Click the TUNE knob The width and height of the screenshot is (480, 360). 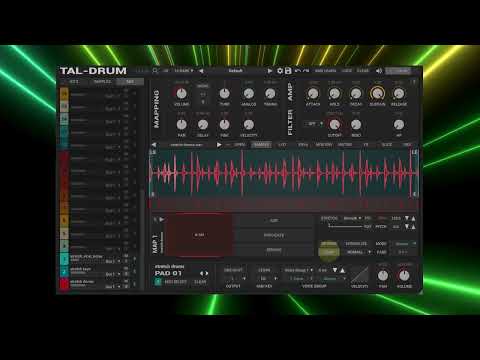tap(225, 94)
